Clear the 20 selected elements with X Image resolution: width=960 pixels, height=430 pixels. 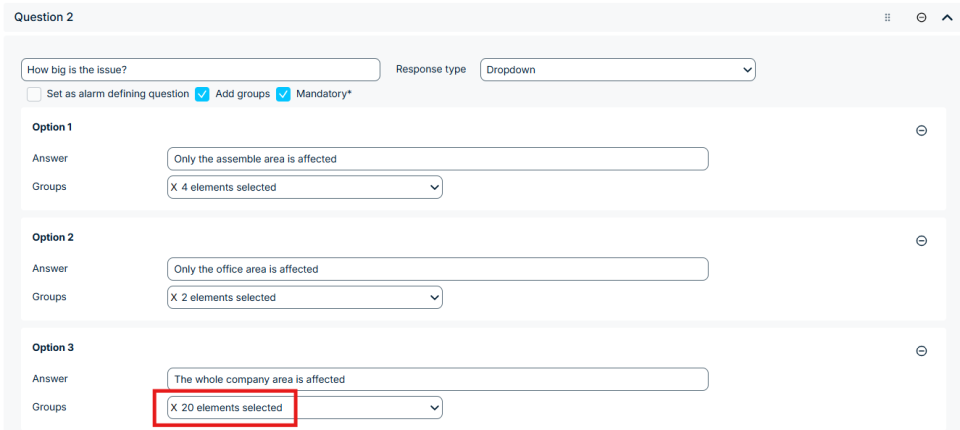coord(174,408)
